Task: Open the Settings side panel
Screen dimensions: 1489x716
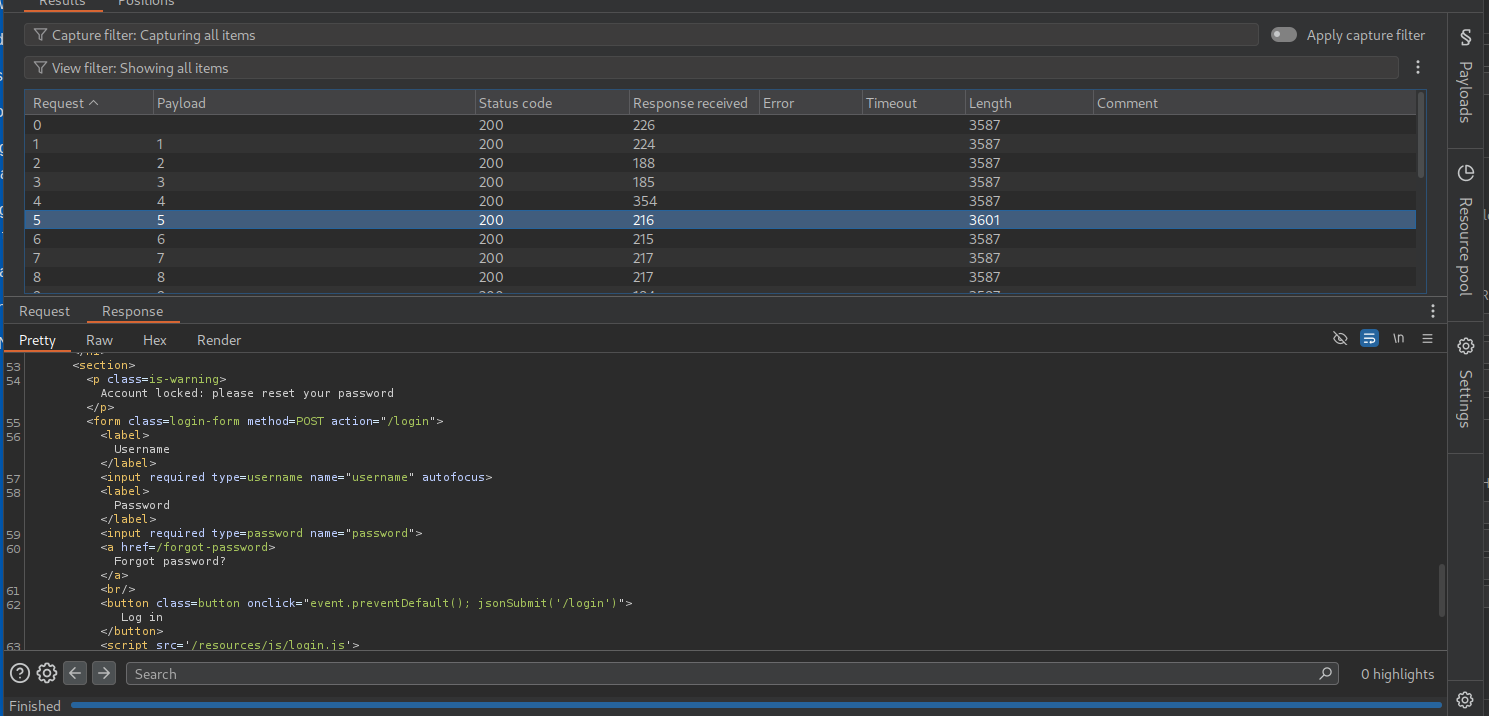Action: click(x=1465, y=383)
